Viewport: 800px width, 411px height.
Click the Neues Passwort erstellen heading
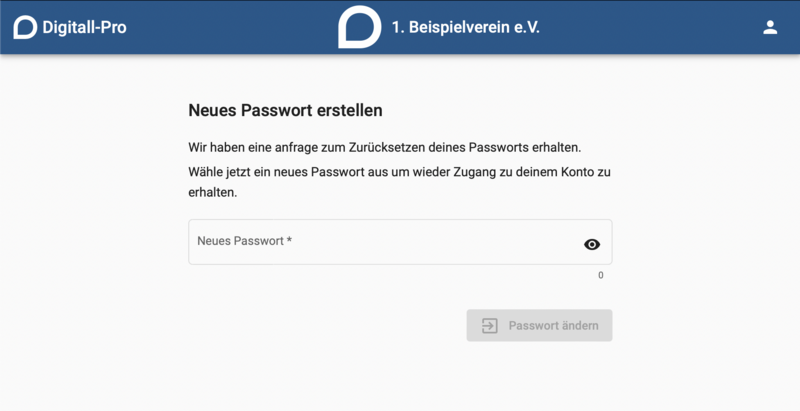click(285, 110)
